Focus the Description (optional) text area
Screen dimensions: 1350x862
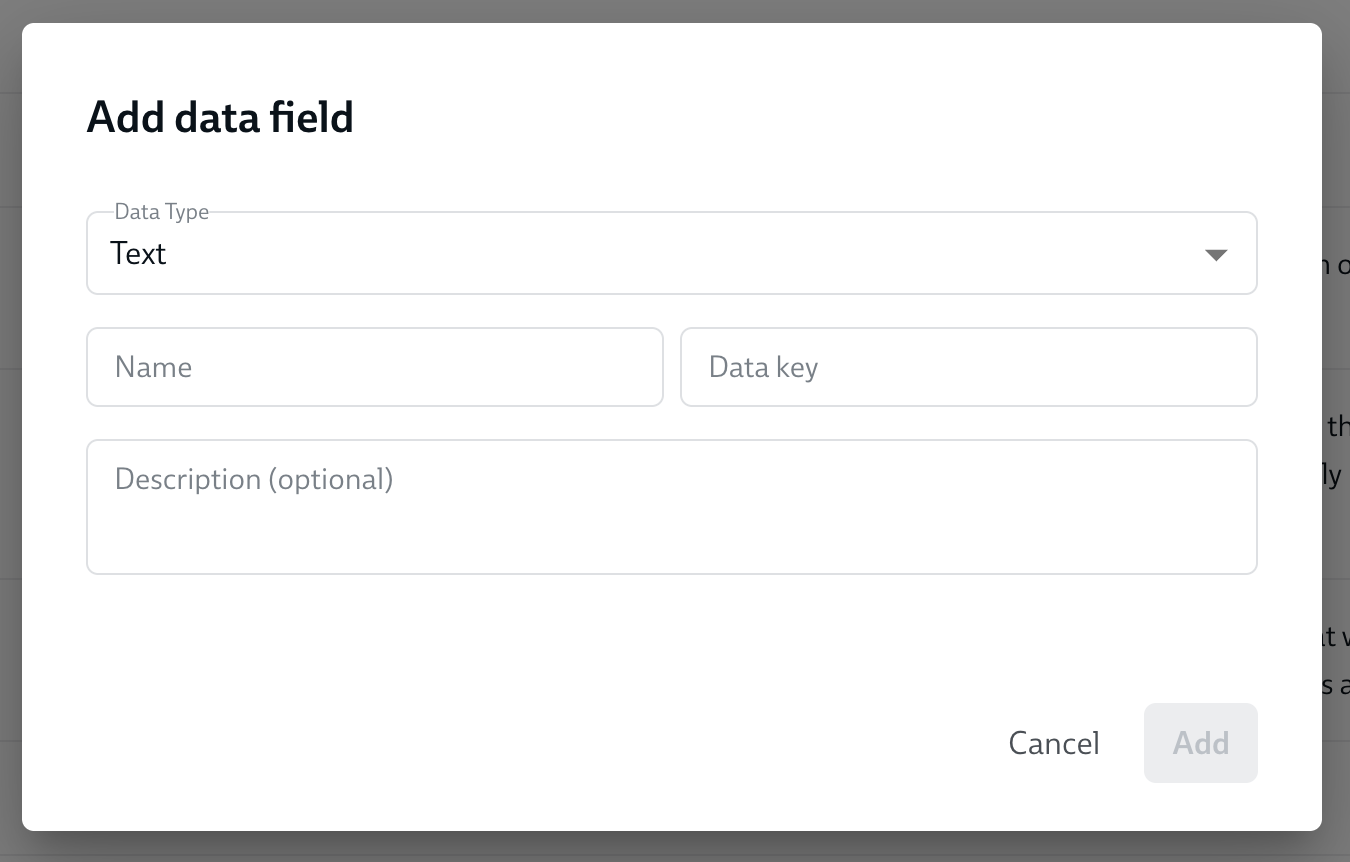tap(671, 507)
